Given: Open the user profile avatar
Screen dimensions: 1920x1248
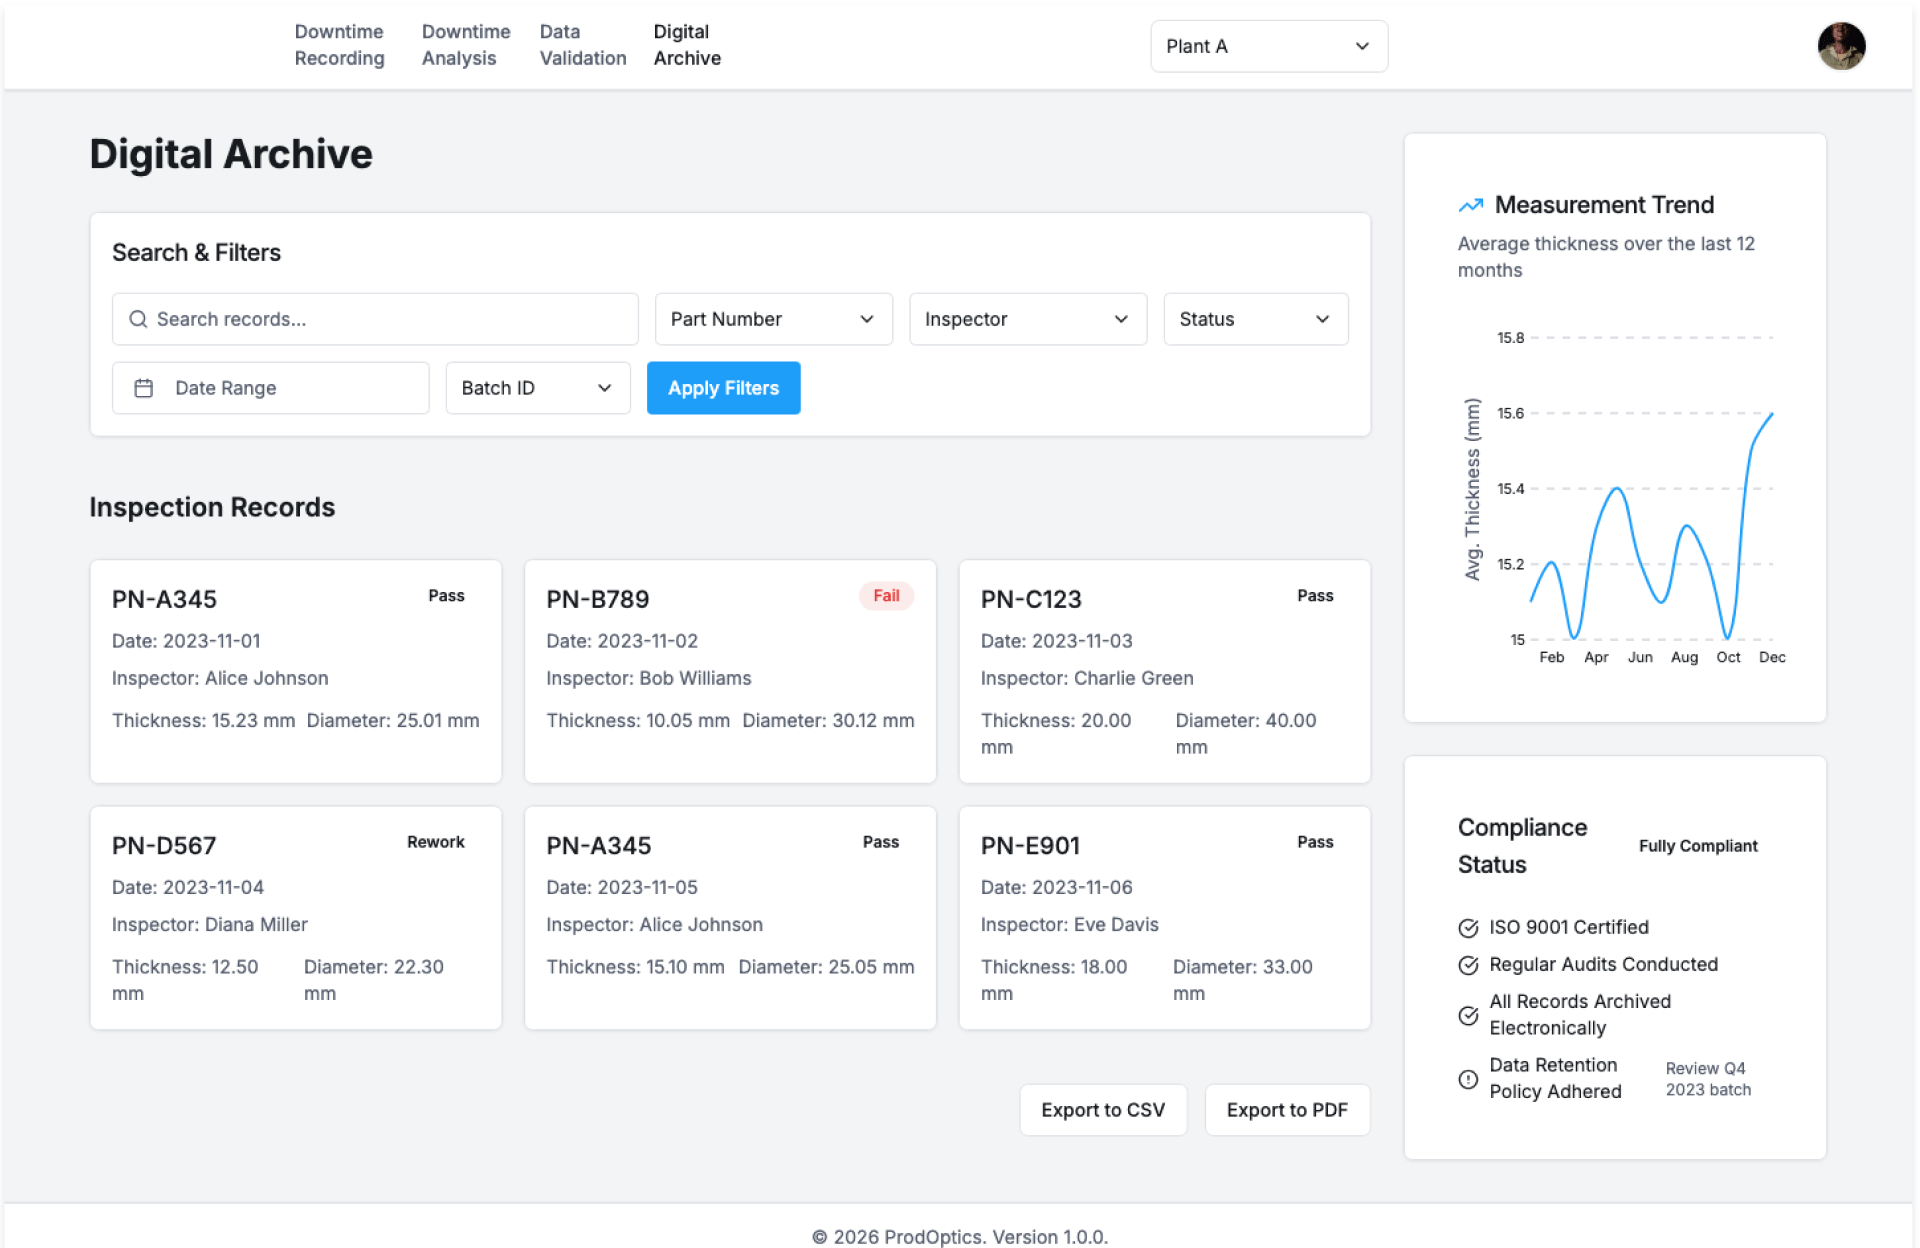Looking at the screenshot, I should pyautogui.click(x=1840, y=46).
